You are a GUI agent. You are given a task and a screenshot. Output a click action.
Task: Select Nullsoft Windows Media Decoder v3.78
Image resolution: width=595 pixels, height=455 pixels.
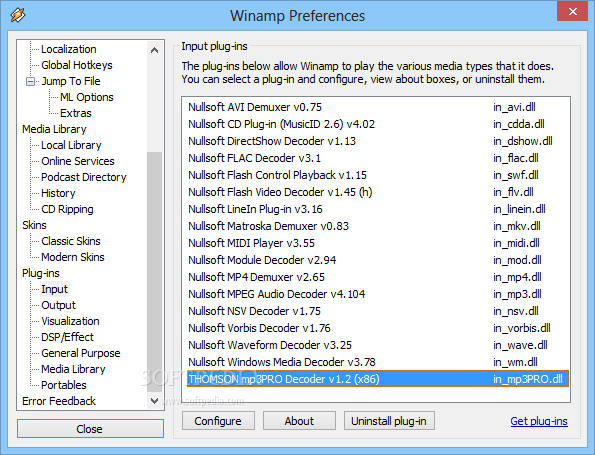point(378,362)
